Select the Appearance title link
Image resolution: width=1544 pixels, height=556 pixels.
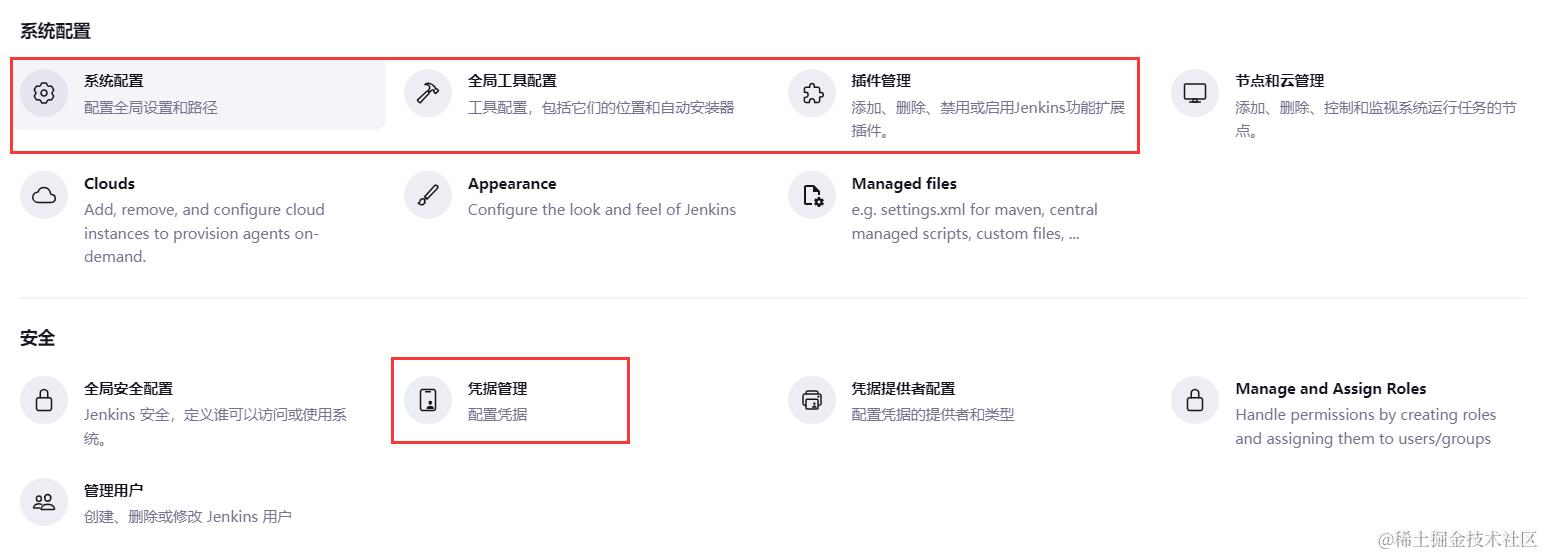pyautogui.click(x=512, y=184)
